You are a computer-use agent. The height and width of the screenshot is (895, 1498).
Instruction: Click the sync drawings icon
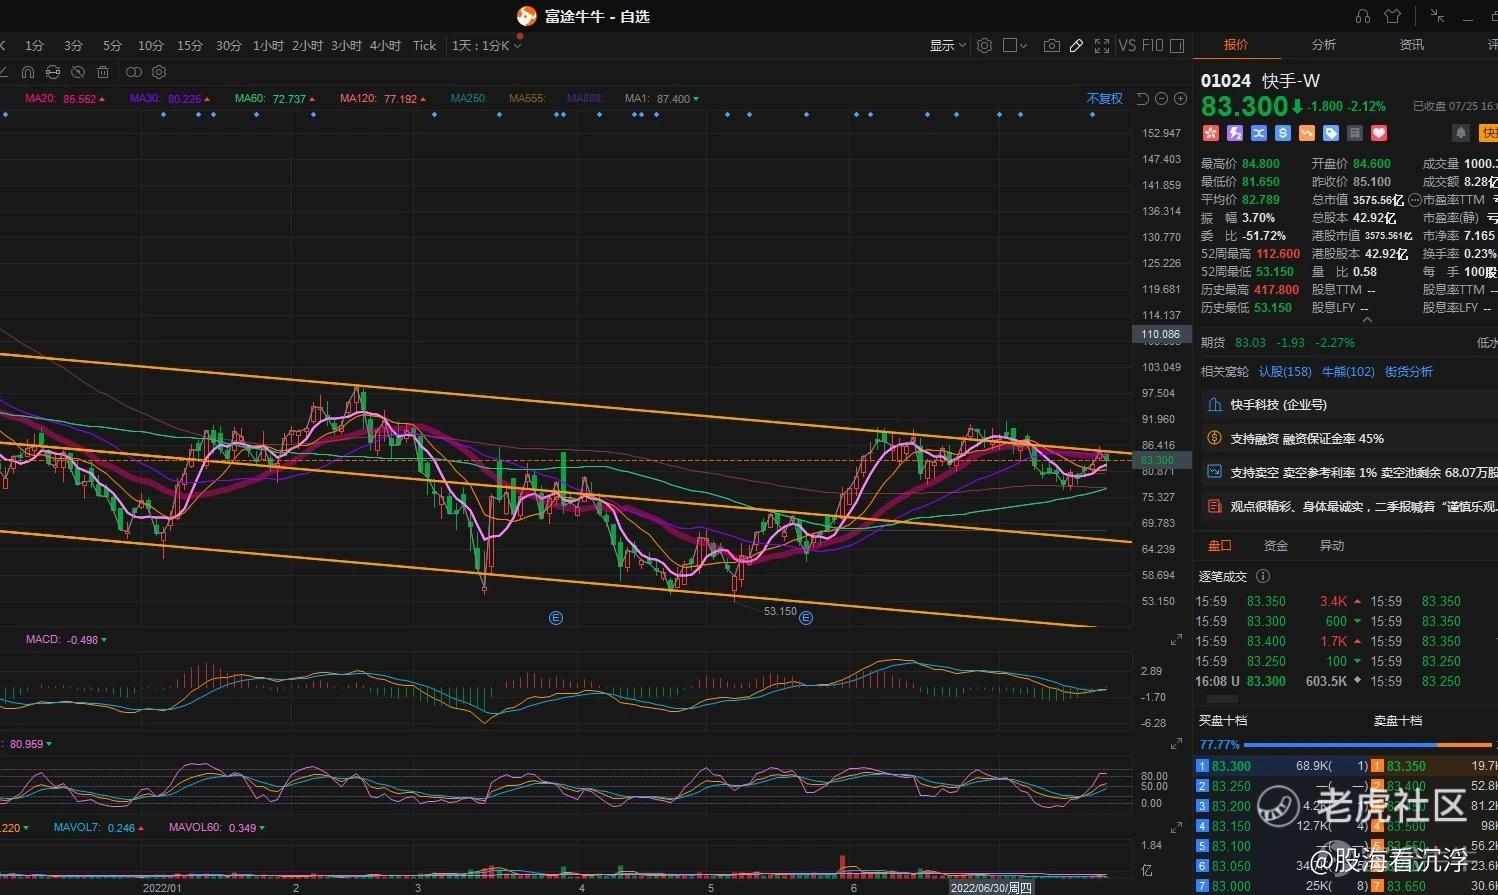53,72
